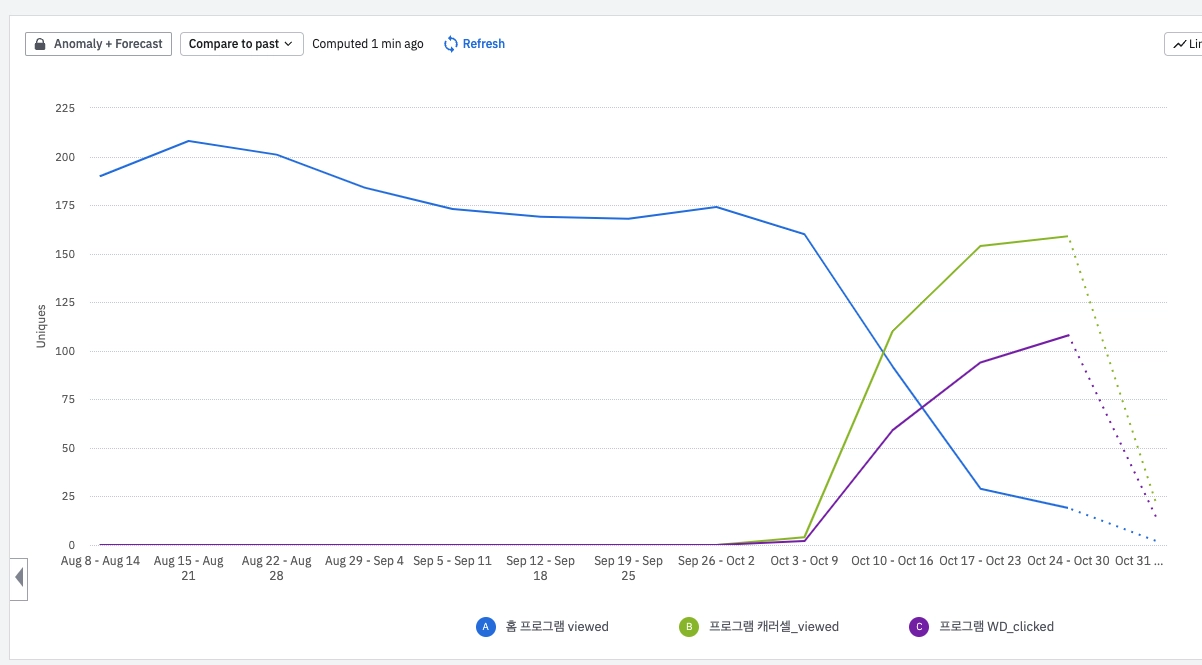Collapse the side panel with the left triangle
The width and height of the screenshot is (1202, 665).
pyautogui.click(x=19, y=577)
